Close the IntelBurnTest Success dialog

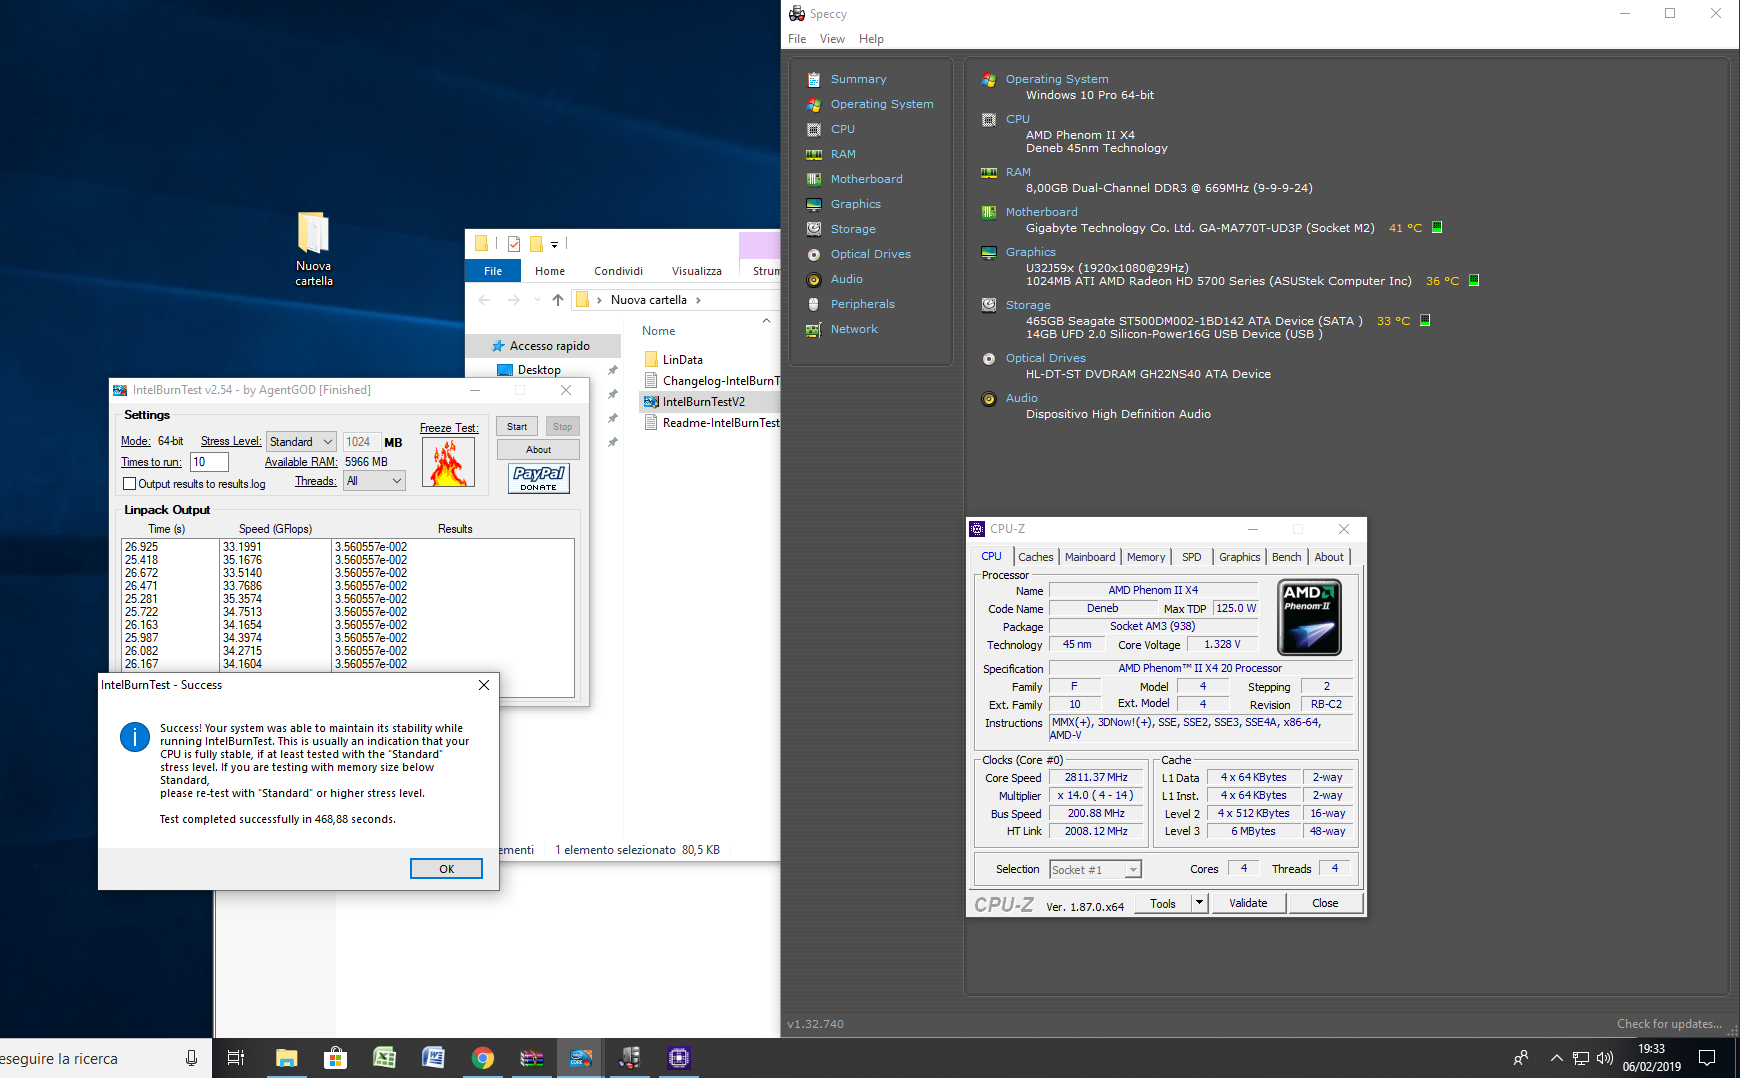(x=484, y=685)
